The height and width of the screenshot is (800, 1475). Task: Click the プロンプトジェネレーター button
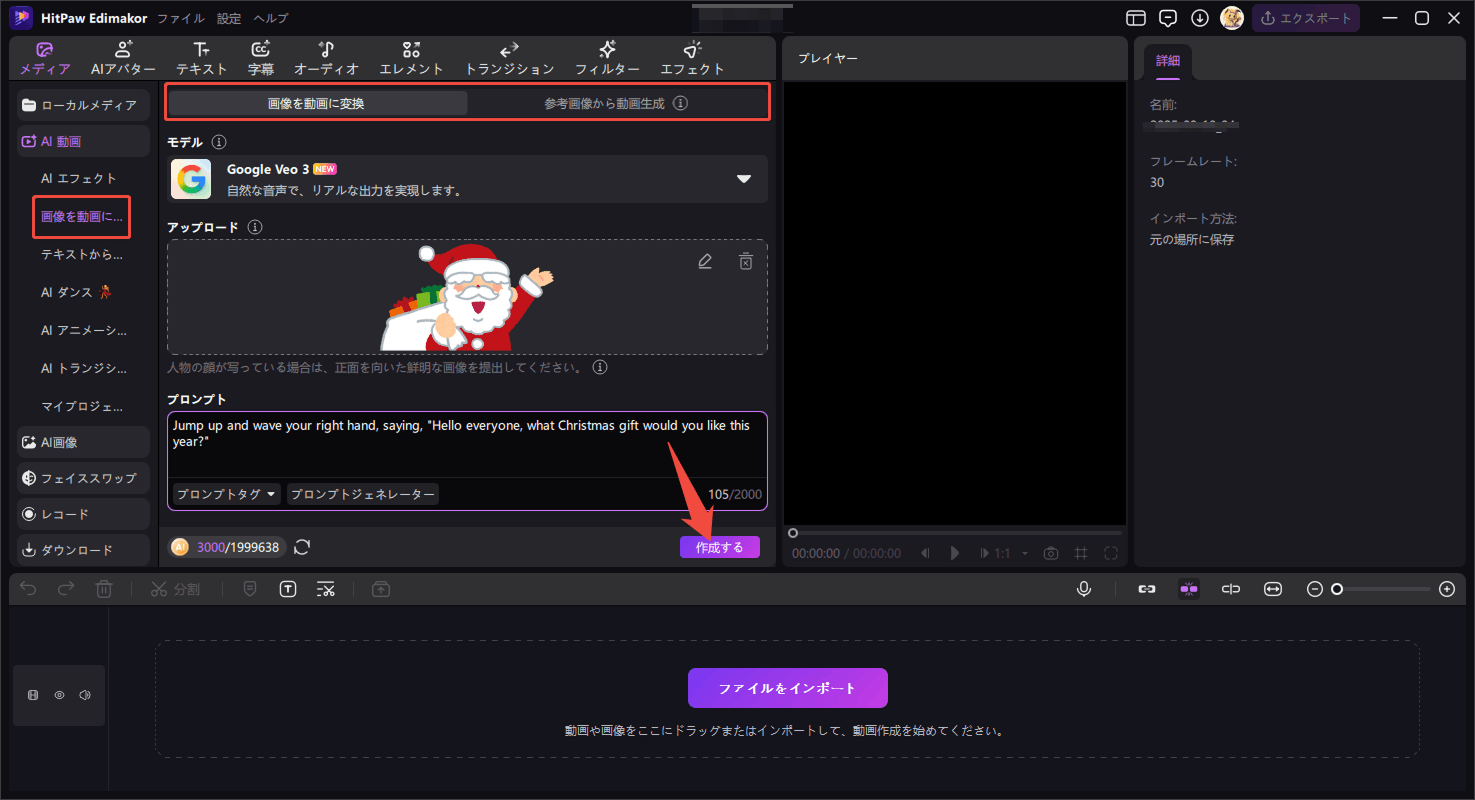point(363,494)
